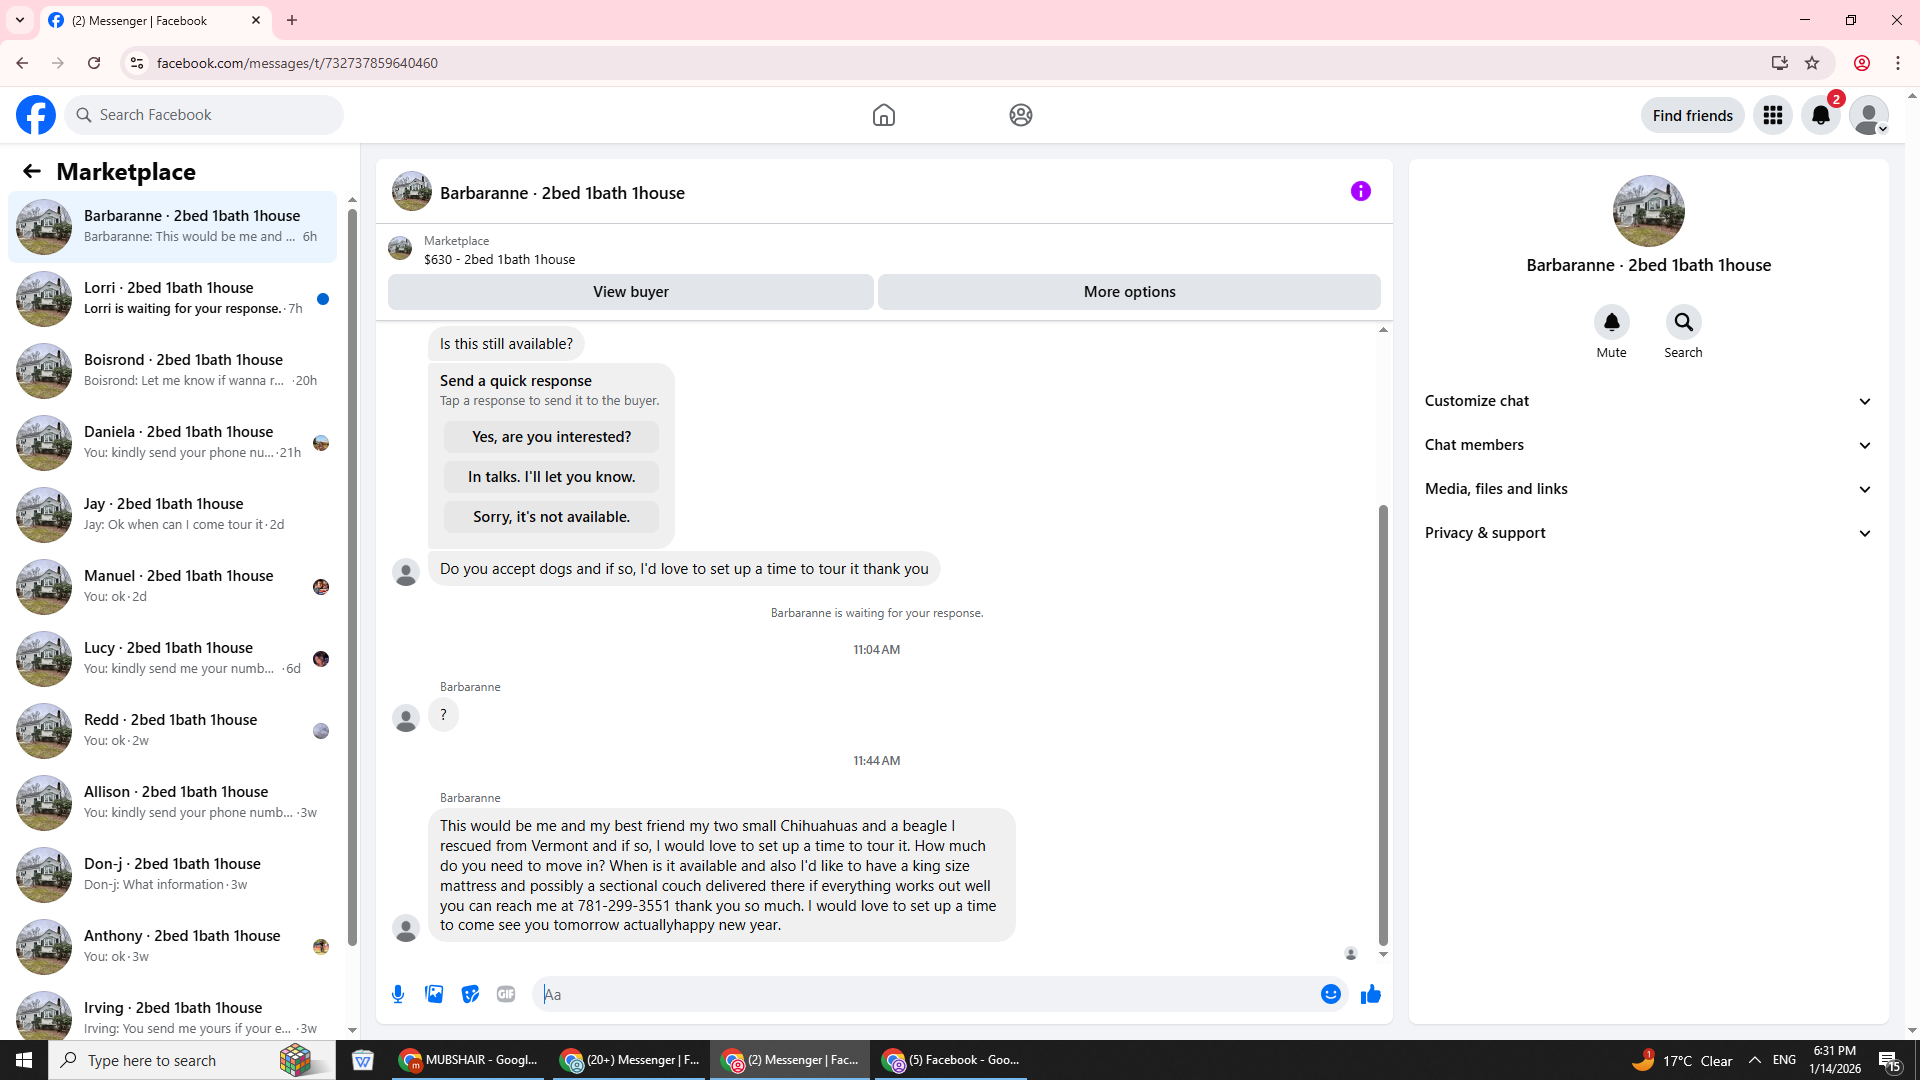Go back using the Marketplace back arrow
1920x1080 pixels.
tap(32, 171)
